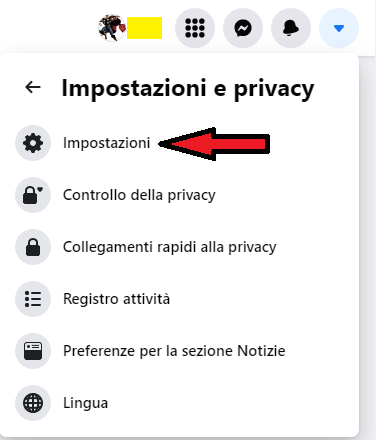Go back with the left arrow
The width and height of the screenshot is (376, 440).
(33, 87)
